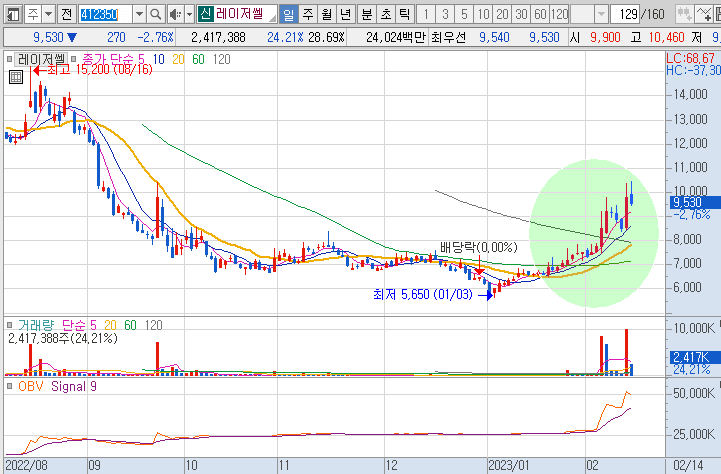Click high price 10,460 value
Viewport: 721px width, 474px height.
pos(666,37)
